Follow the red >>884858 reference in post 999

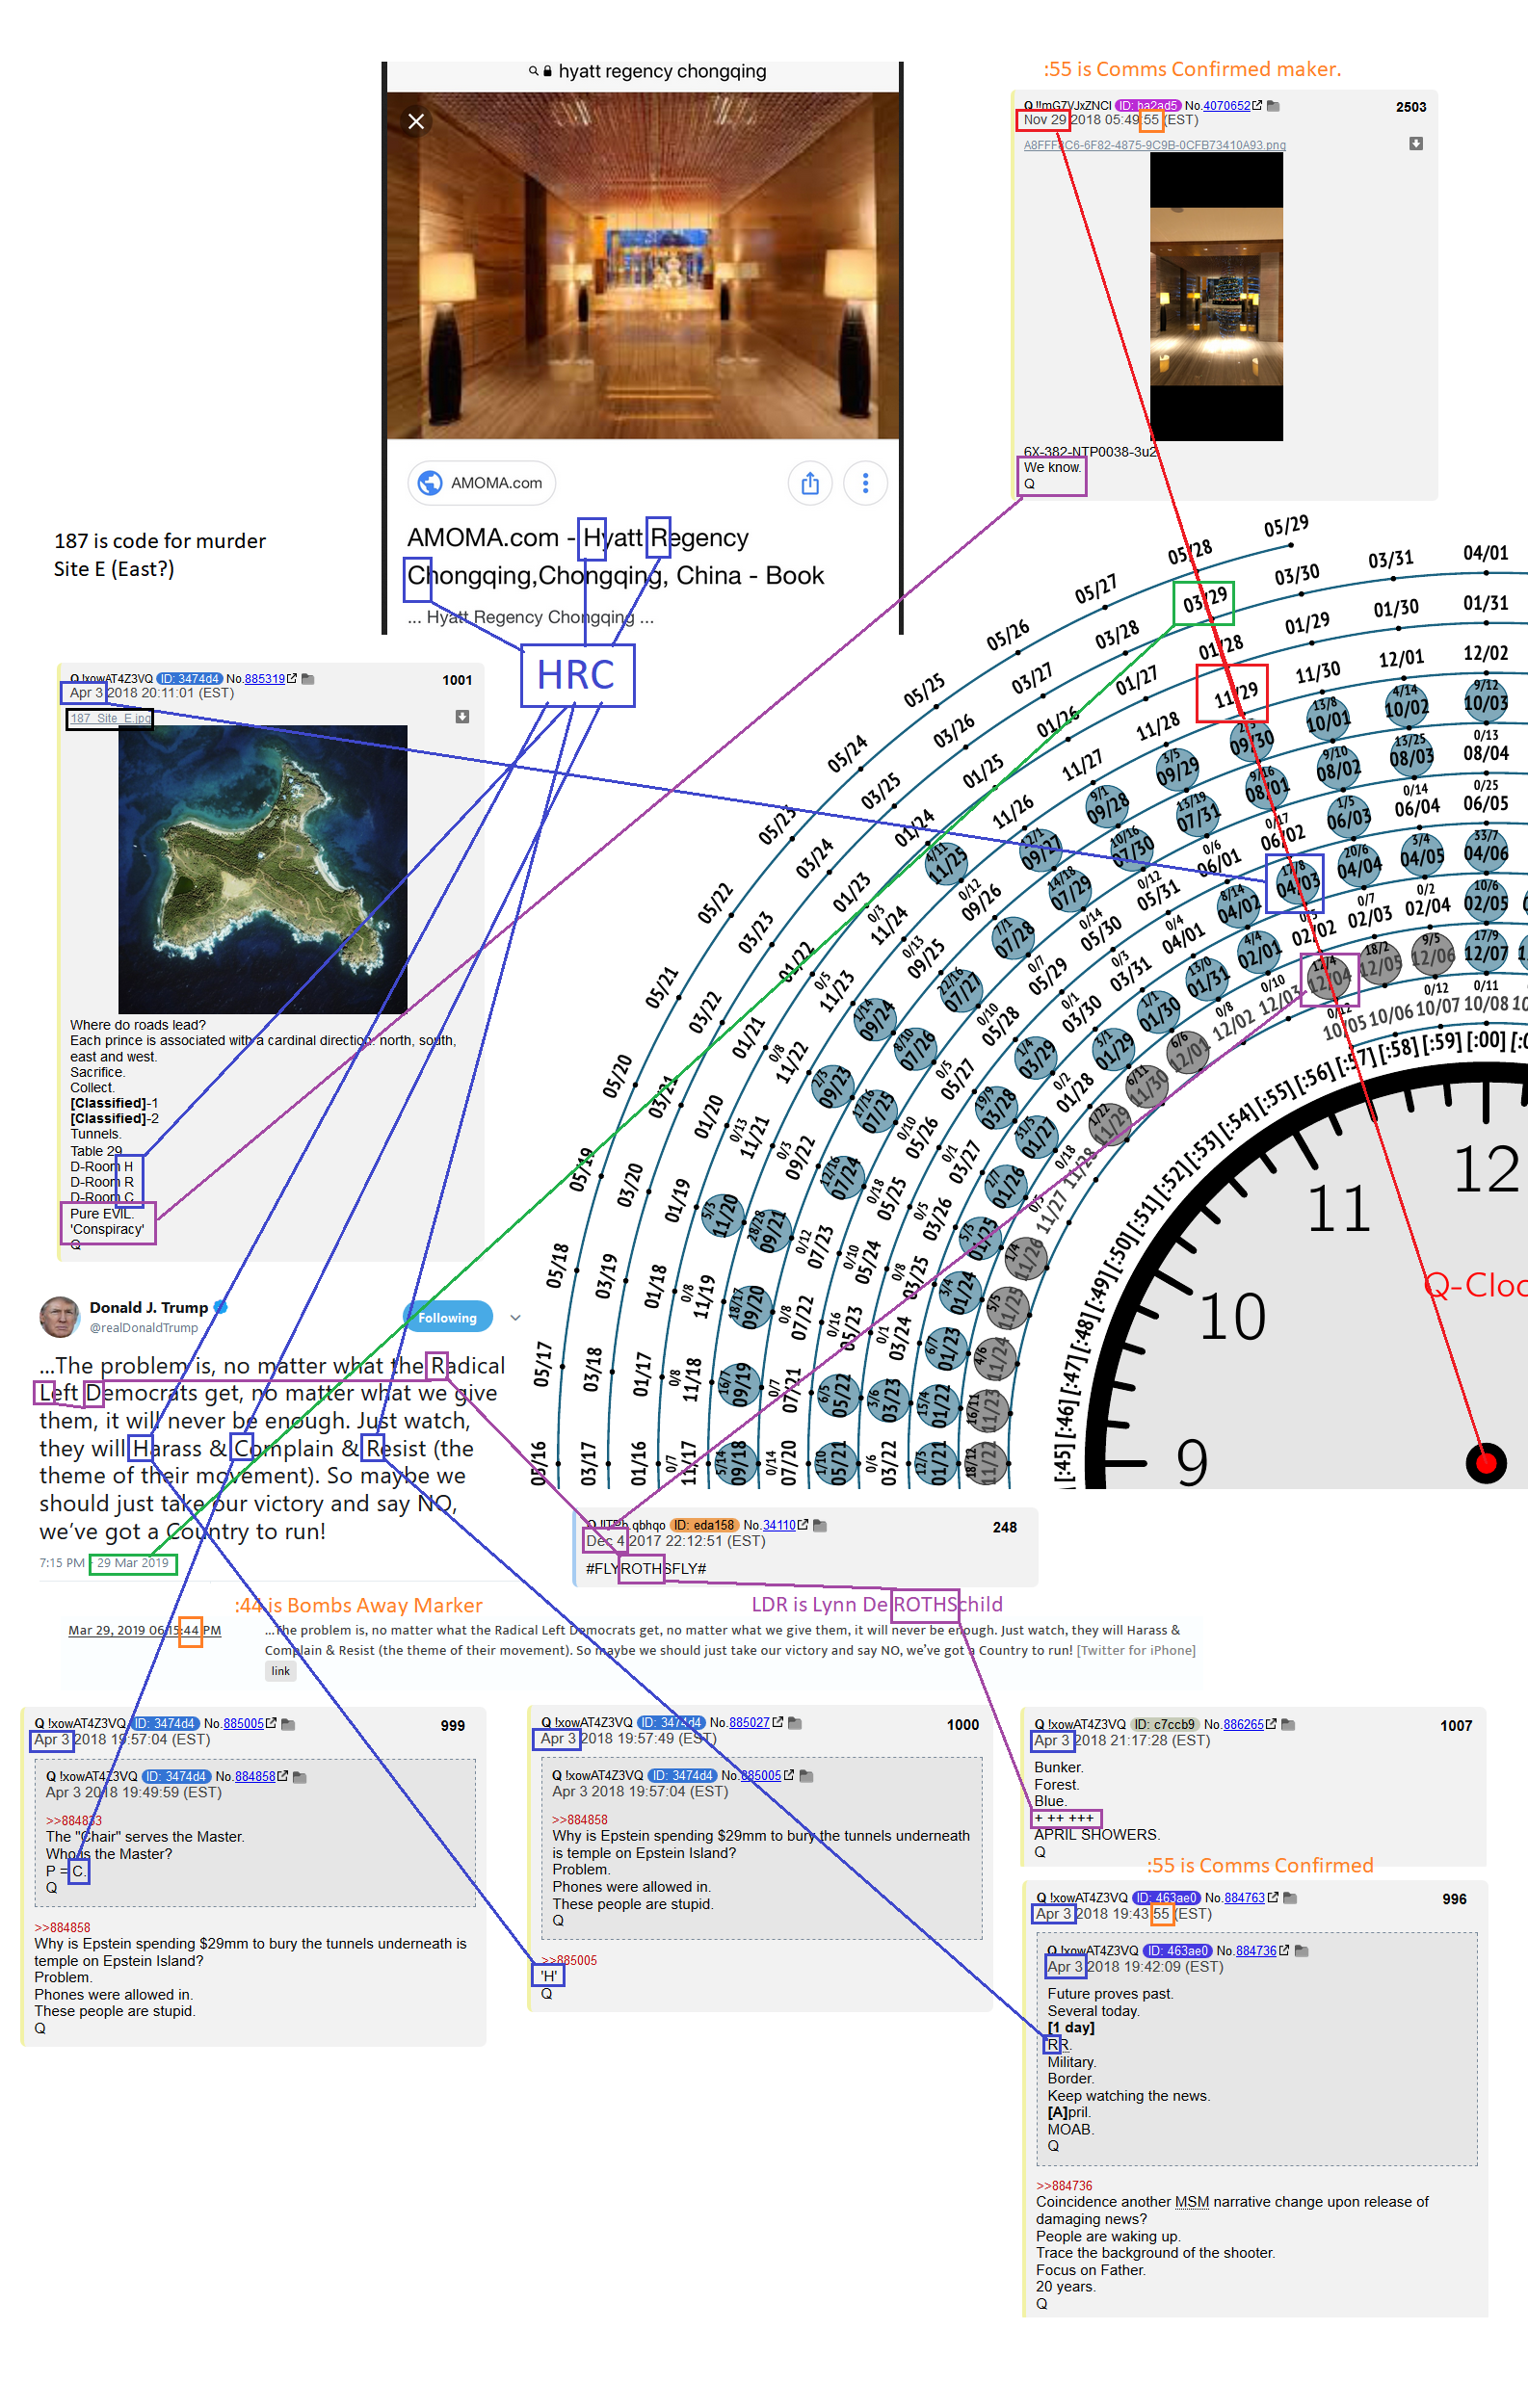coord(62,1928)
